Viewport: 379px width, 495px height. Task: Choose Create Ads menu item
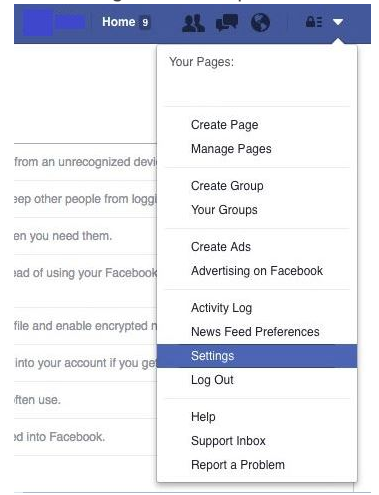221,247
